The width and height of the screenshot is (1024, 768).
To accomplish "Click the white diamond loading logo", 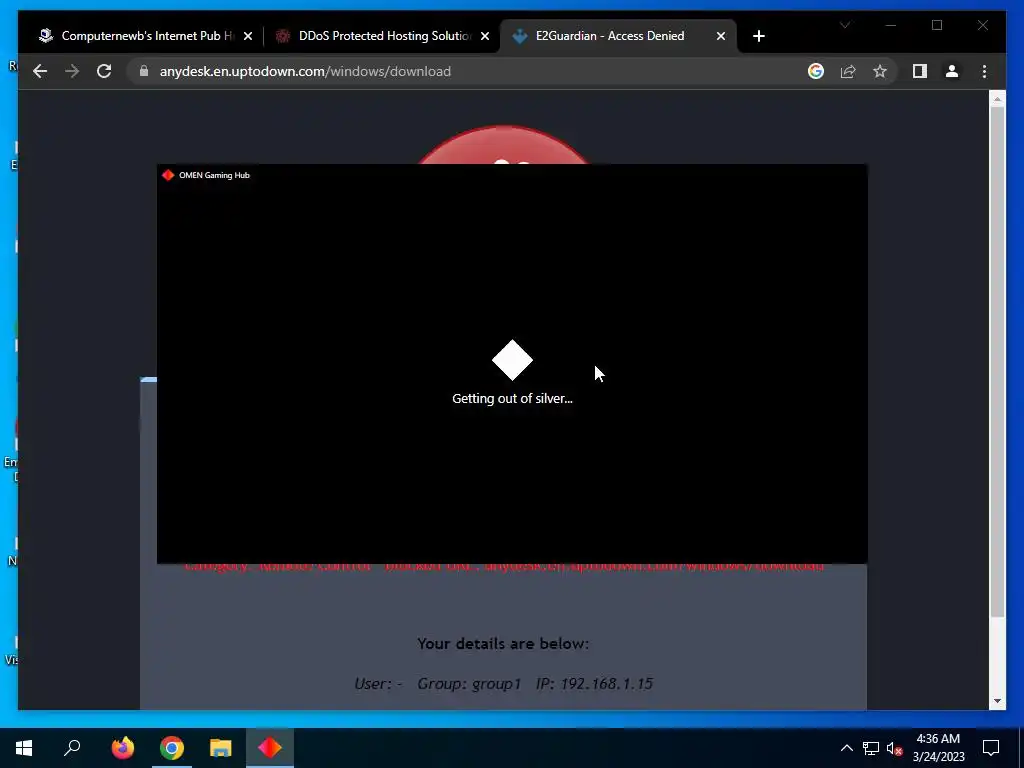I will [512, 360].
